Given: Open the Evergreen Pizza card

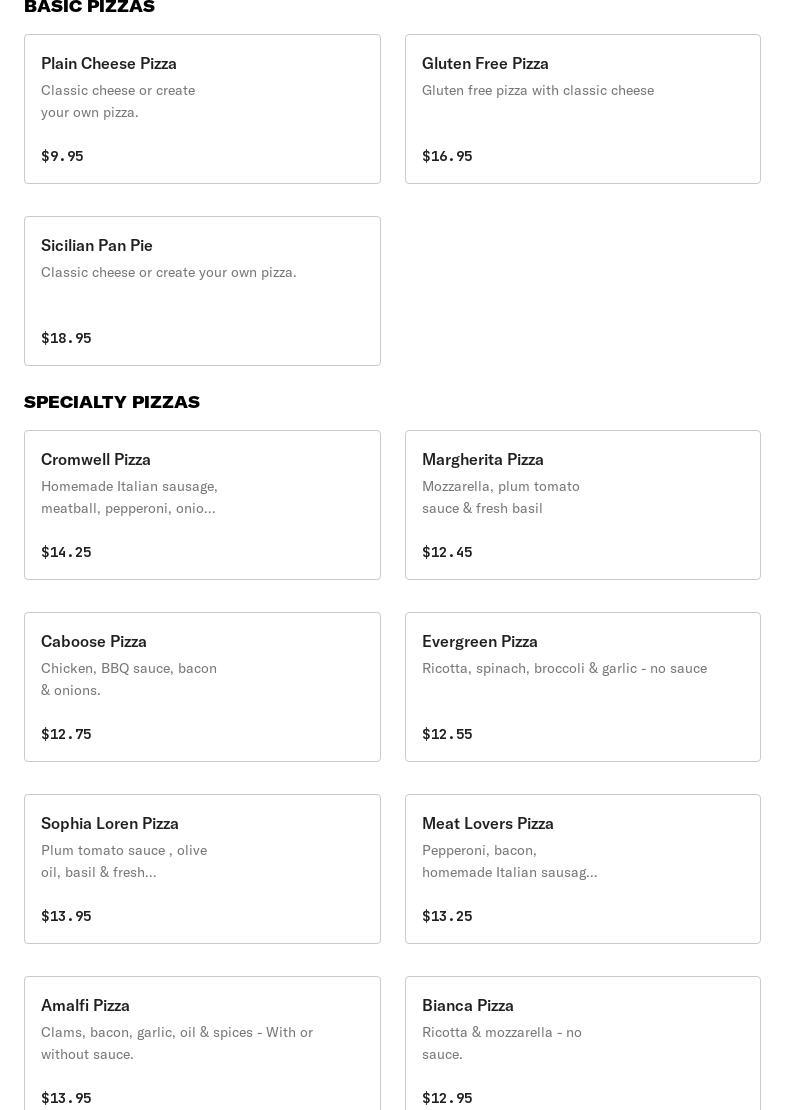Looking at the screenshot, I should [582, 687].
